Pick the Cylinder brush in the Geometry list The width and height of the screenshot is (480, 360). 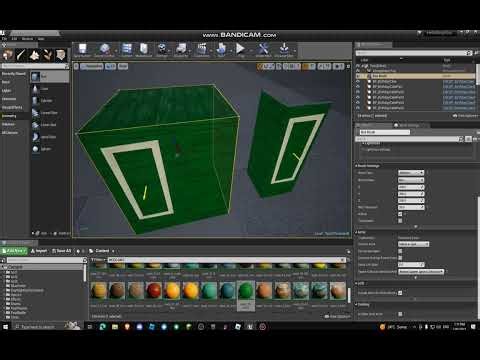[50, 101]
